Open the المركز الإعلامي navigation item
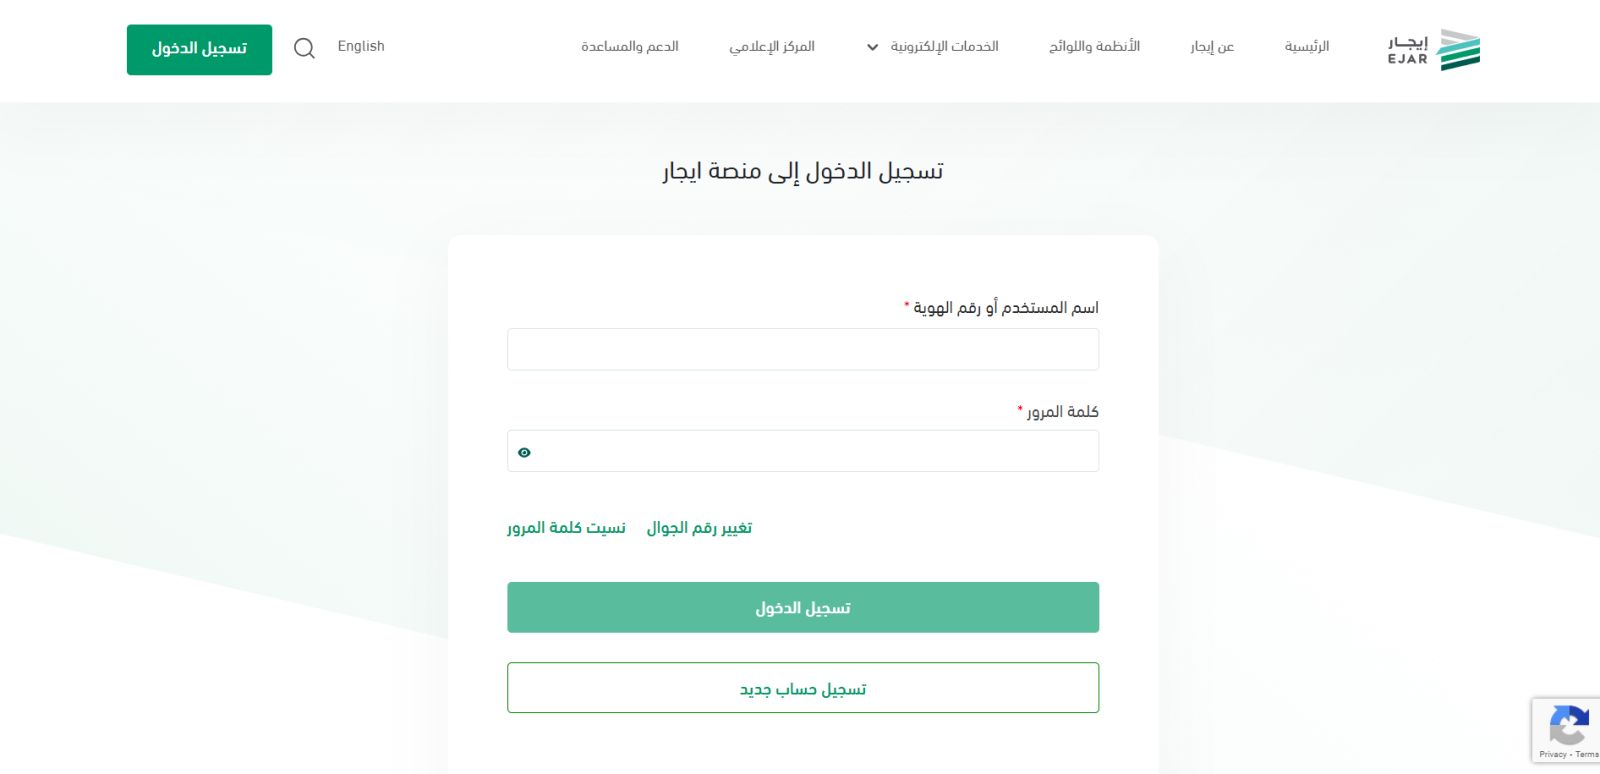 coord(772,46)
